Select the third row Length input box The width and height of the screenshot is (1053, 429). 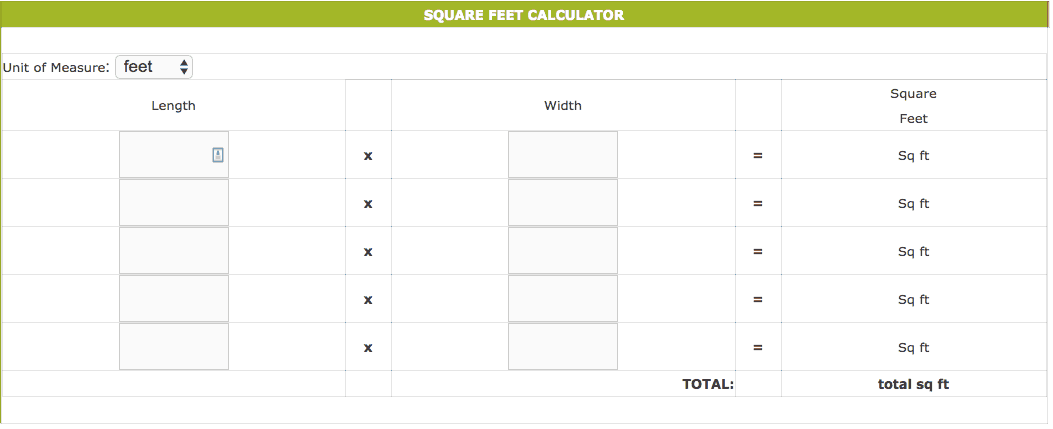tap(173, 251)
